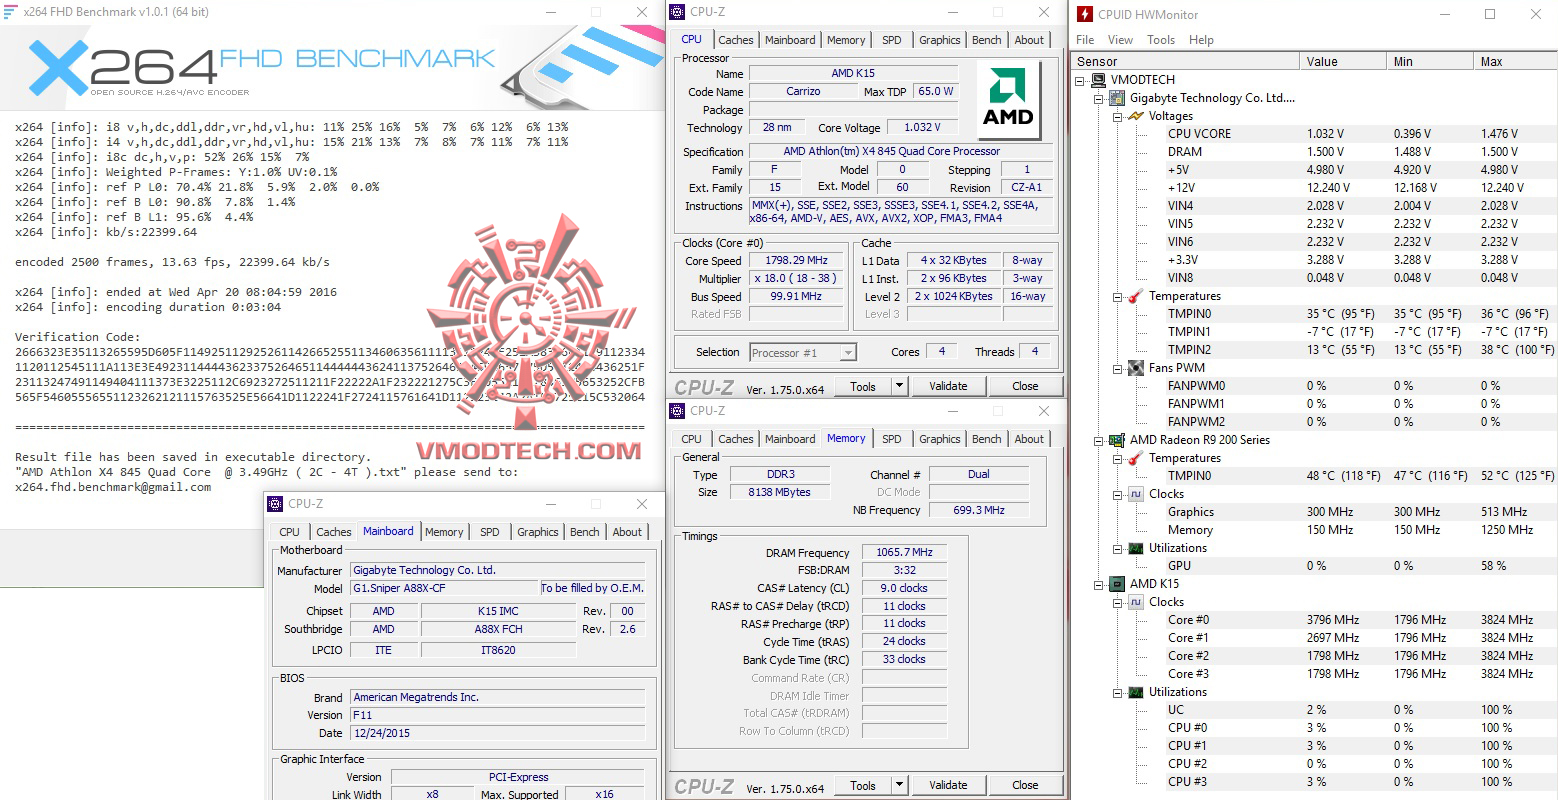The width and height of the screenshot is (1558, 800).
Task: Open the Help menu in HWMonitor
Action: 1201,40
